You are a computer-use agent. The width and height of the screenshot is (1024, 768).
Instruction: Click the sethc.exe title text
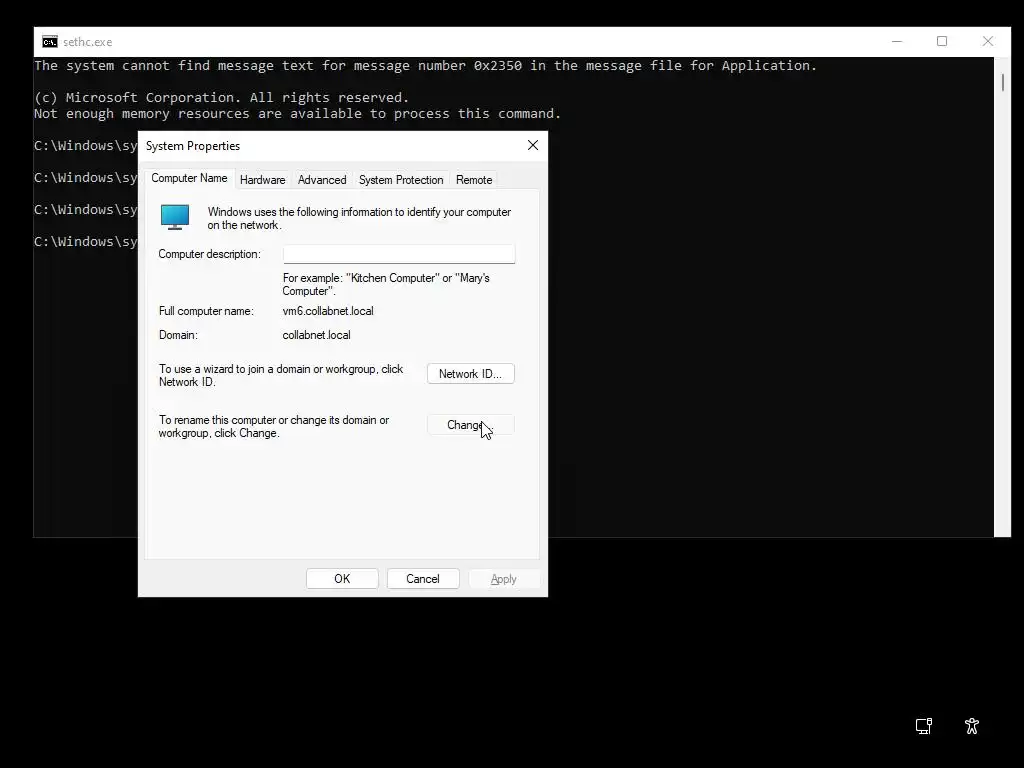pyautogui.click(x=88, y=42)
